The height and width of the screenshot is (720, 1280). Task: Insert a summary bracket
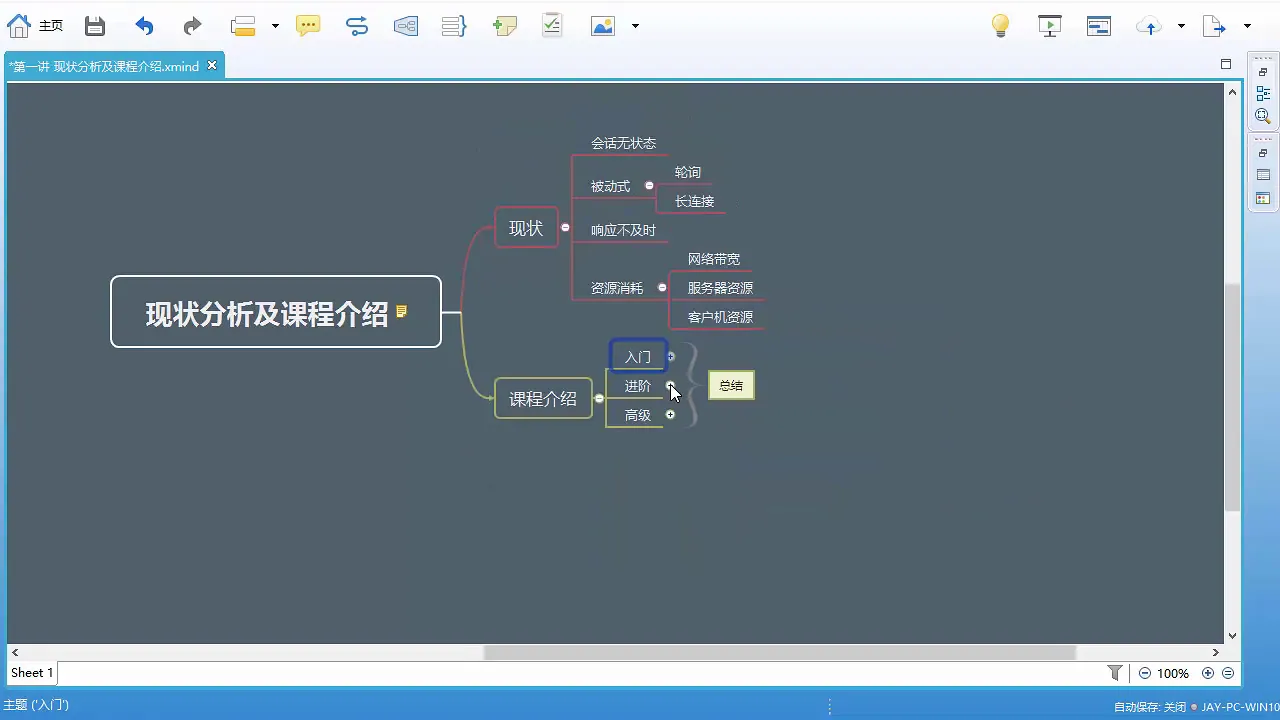pos(454,27)
